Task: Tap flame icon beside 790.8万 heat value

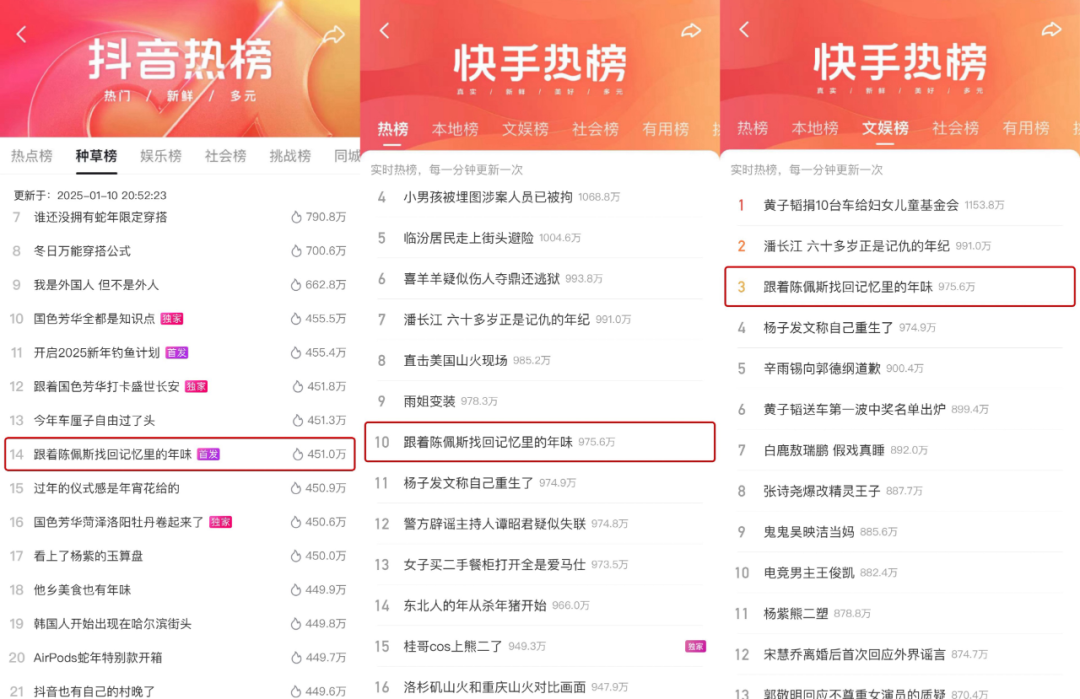Action: [296, 217]
